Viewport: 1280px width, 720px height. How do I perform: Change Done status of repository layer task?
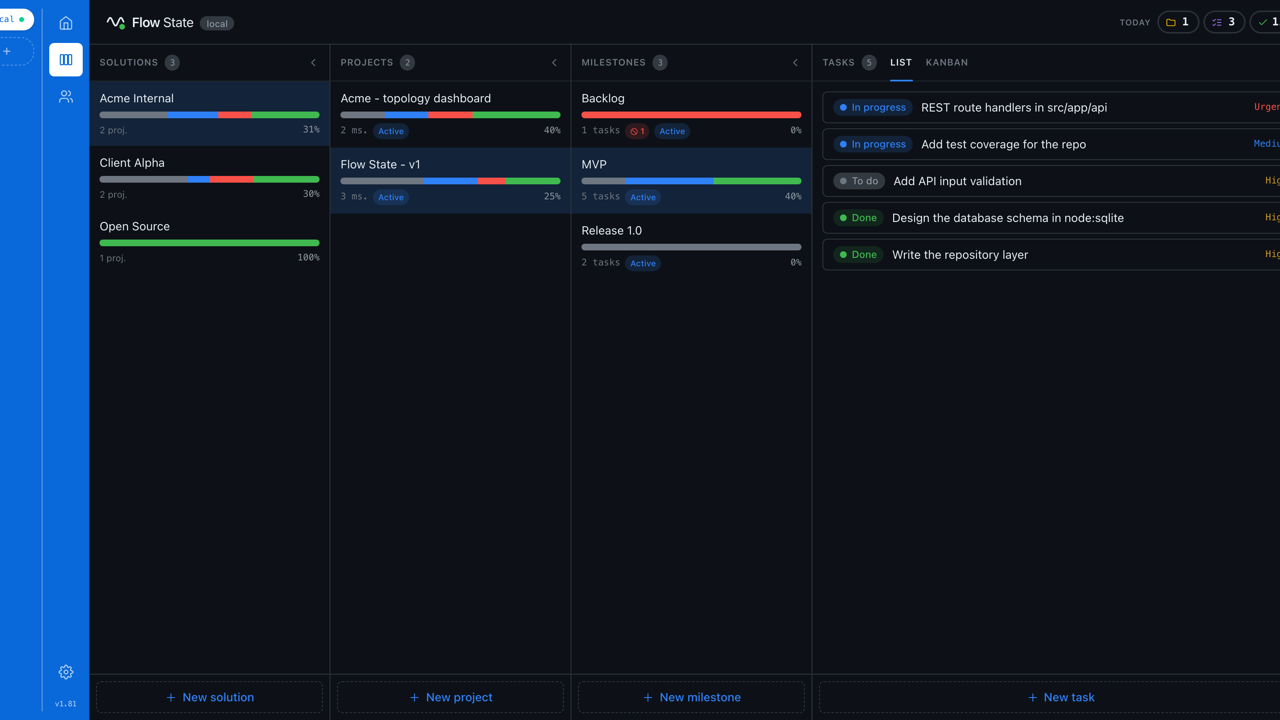tap(859, 255)
